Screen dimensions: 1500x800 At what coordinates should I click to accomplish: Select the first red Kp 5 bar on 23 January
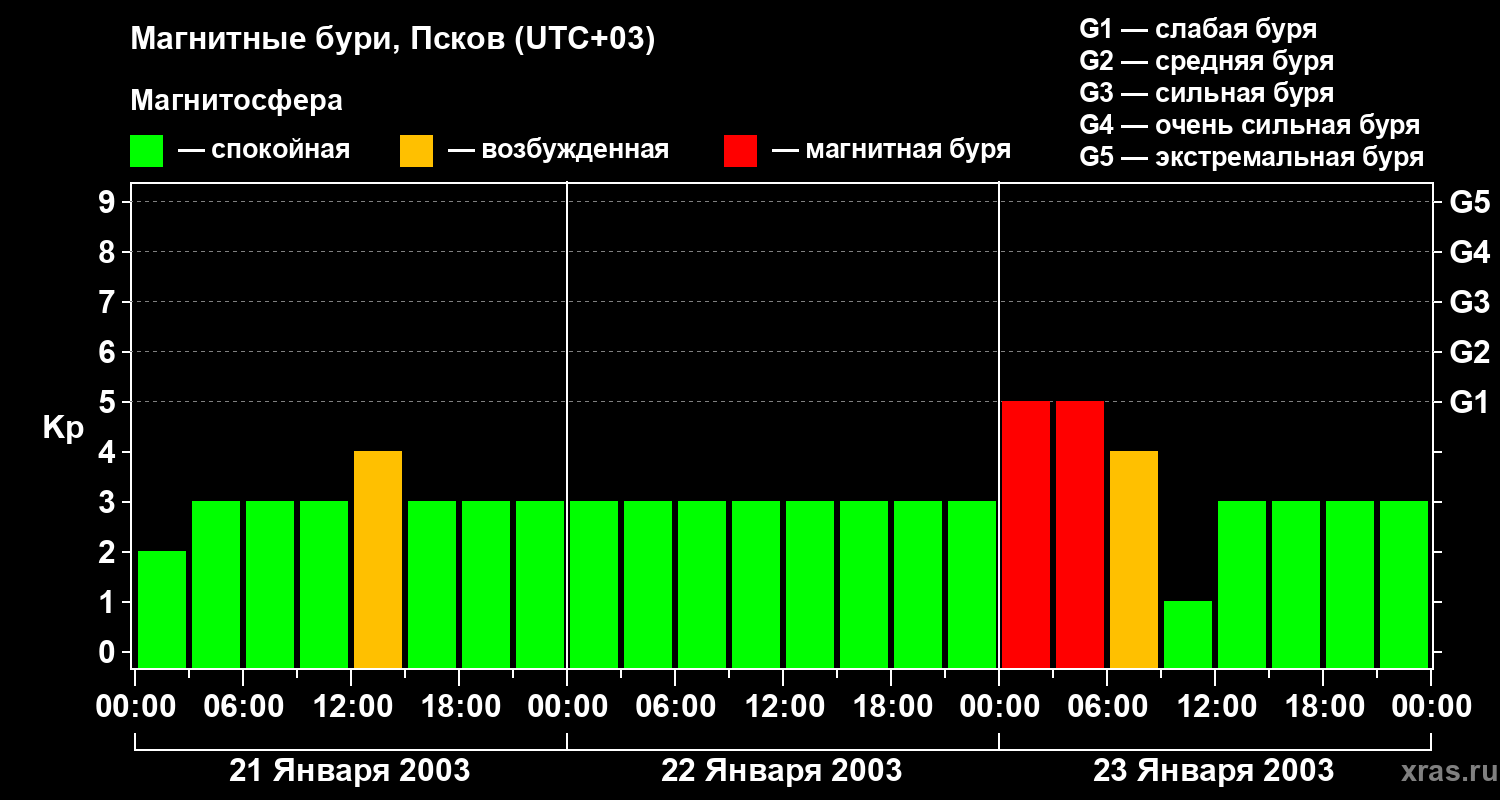(1026, 534)
